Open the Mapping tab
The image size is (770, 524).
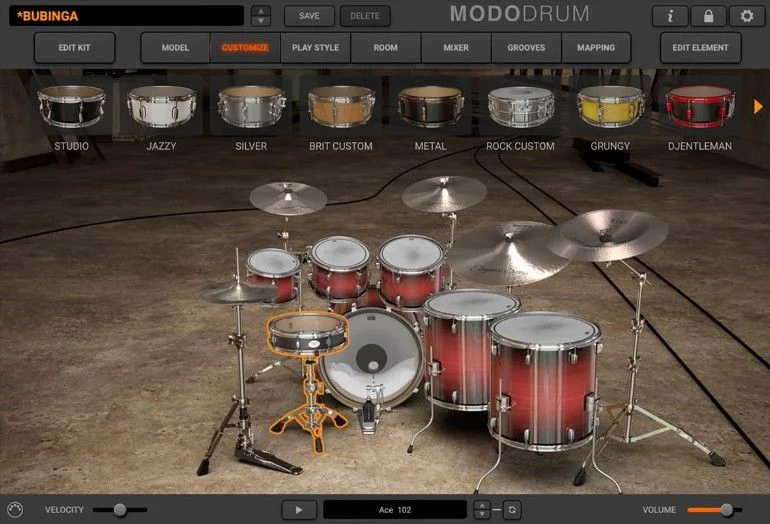point(596,48)
